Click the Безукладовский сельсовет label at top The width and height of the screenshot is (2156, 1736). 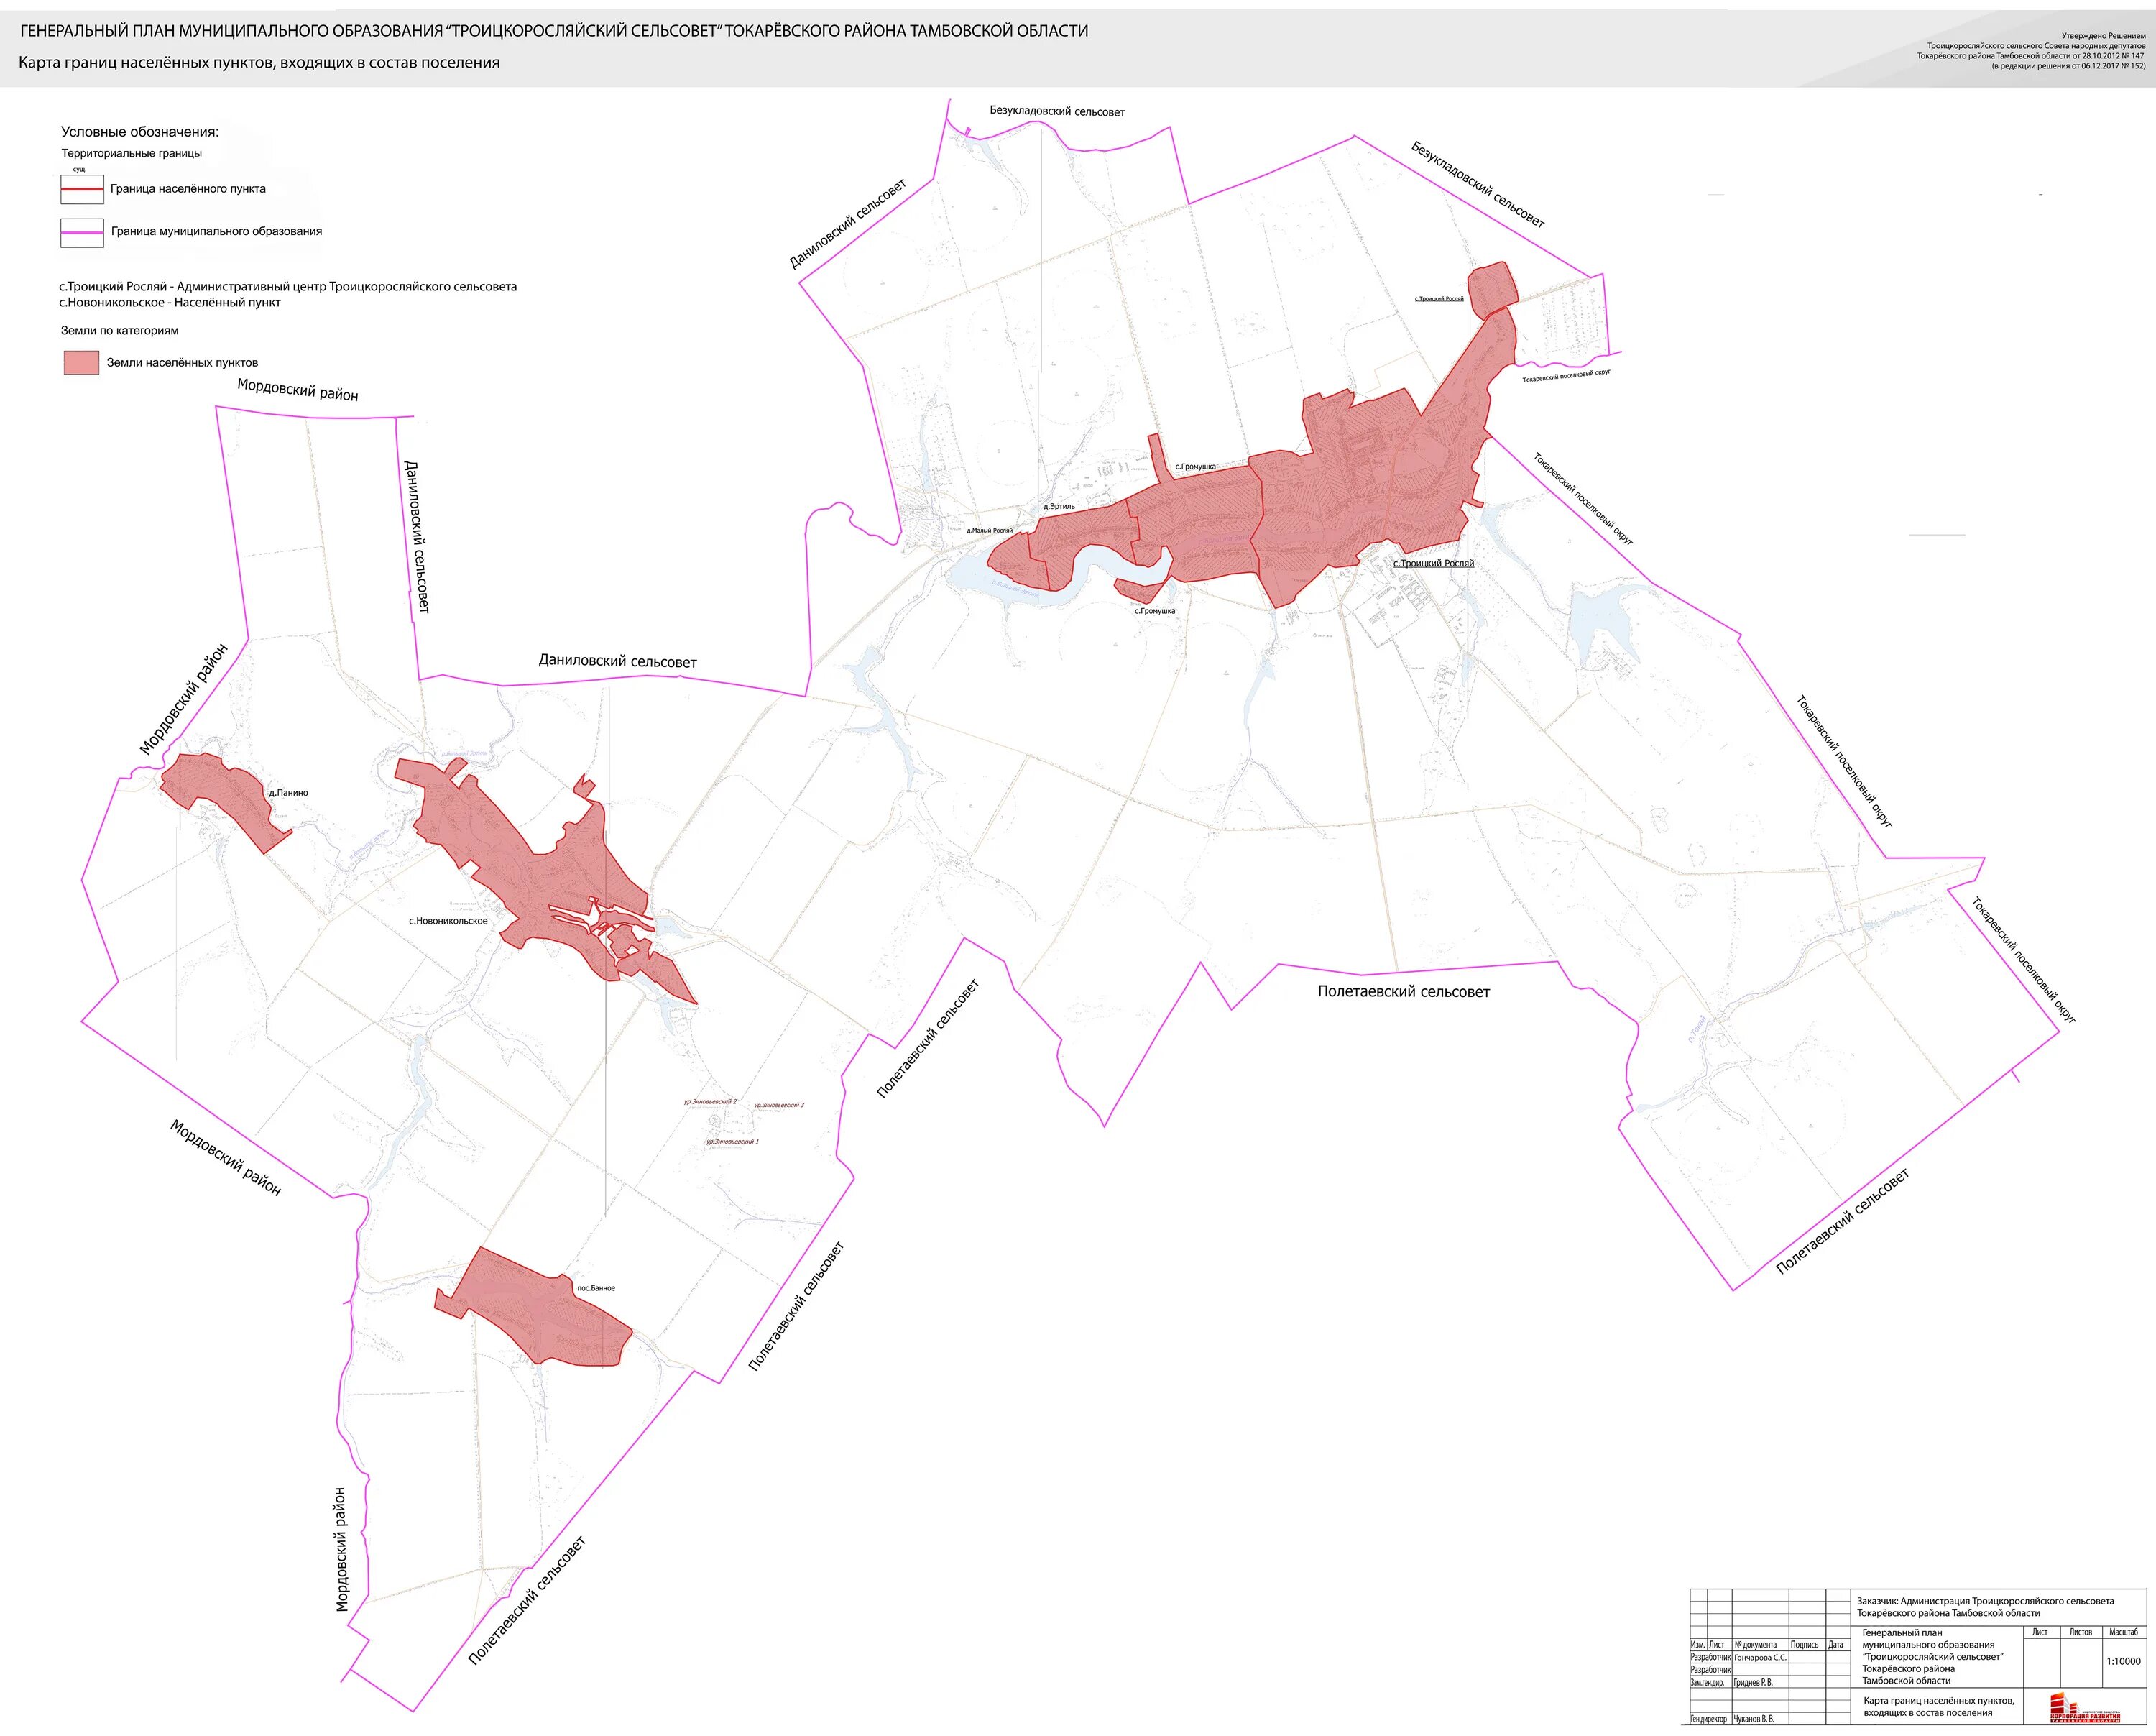coord(1057,111)
